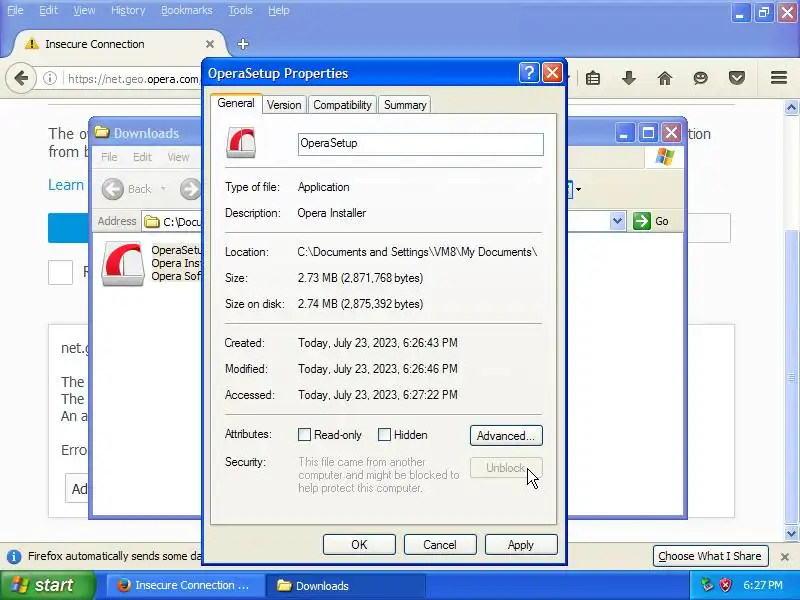This screenshot has width=800, height=600.
Task: Open the Pocket icon in Firefox toolbar
Action: [x=737, y=78]
